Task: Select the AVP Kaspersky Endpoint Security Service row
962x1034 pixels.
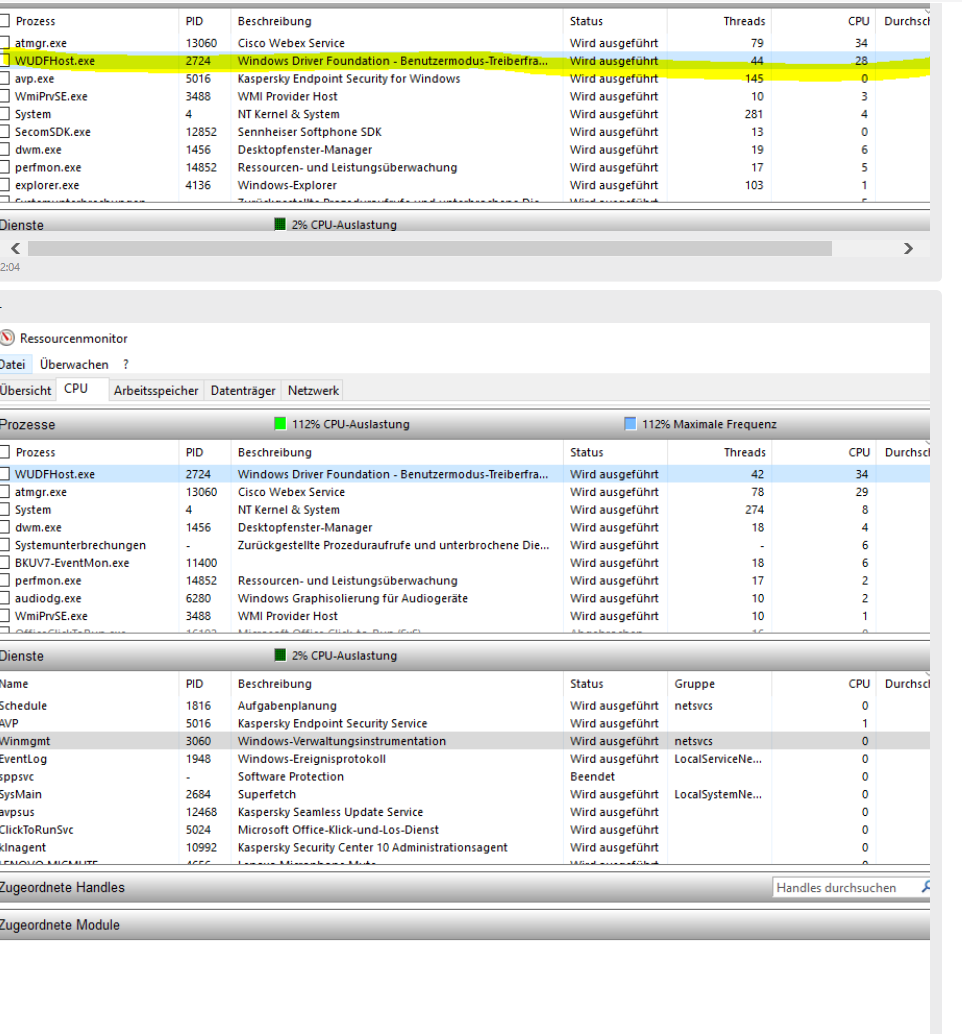Action: pyautogui.click(x=465, y=723)
